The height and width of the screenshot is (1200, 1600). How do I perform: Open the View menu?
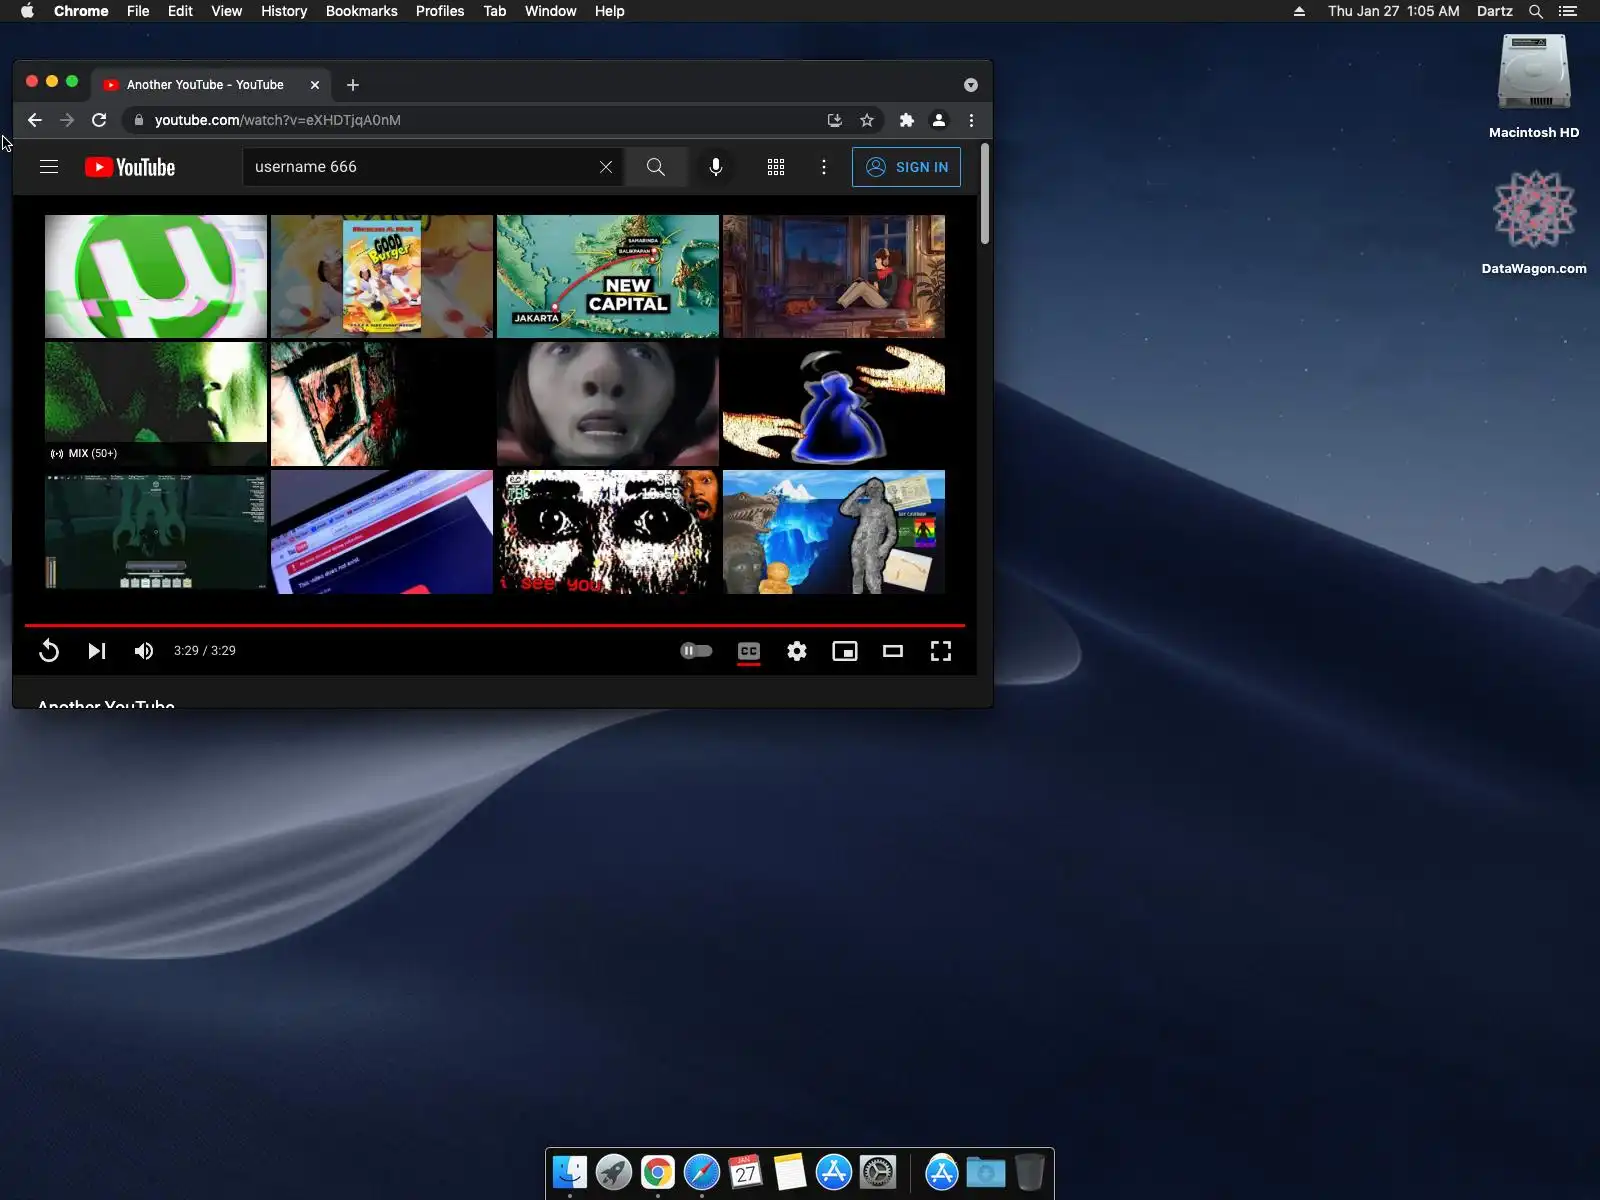tap(227, 11)
